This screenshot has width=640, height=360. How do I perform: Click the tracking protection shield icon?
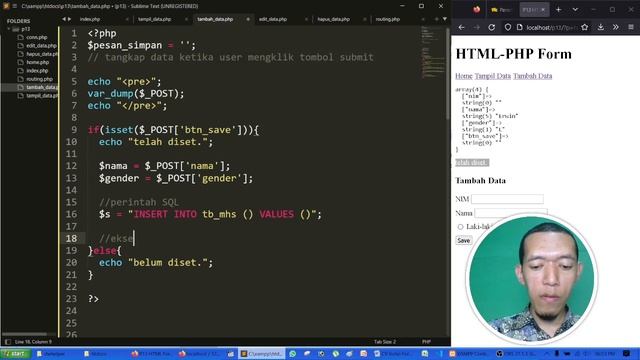[x=508, y=27]
